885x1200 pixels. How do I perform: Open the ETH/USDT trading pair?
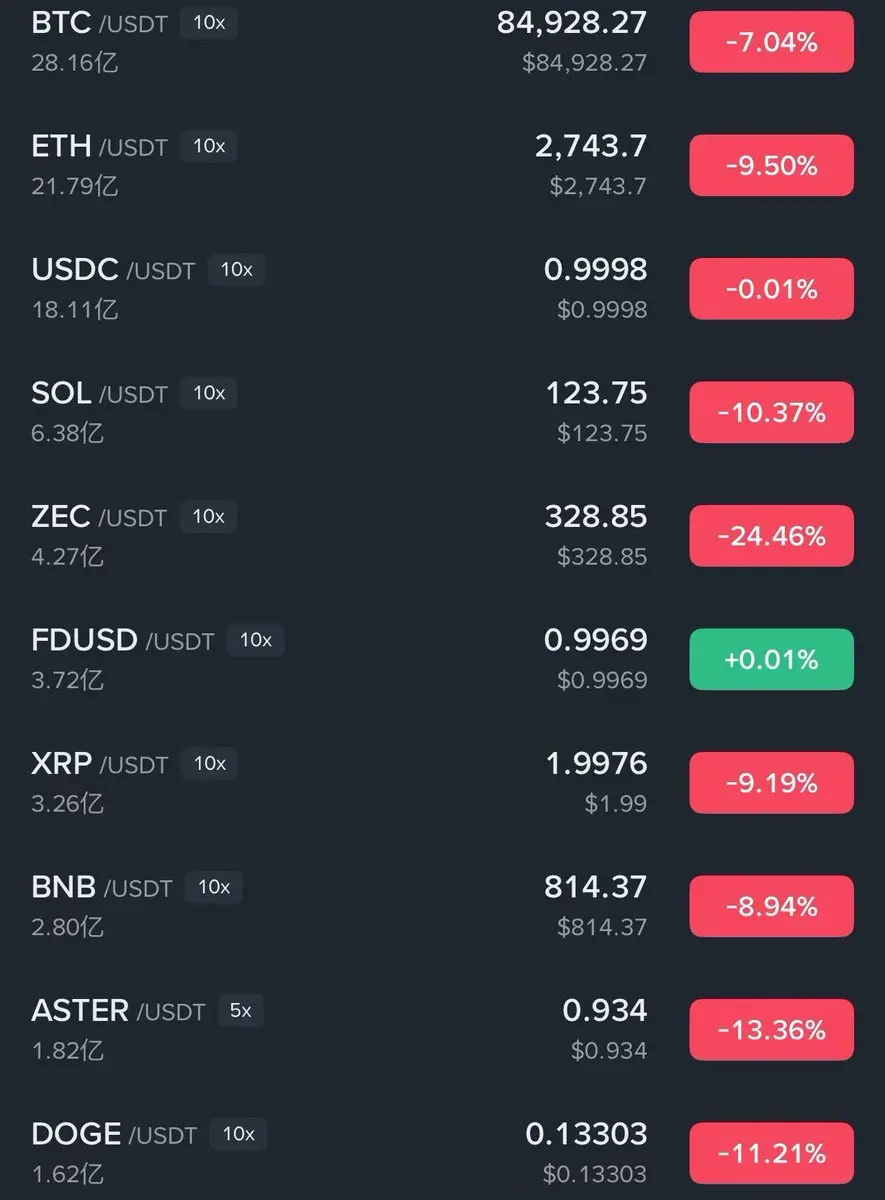click(99, 146)
